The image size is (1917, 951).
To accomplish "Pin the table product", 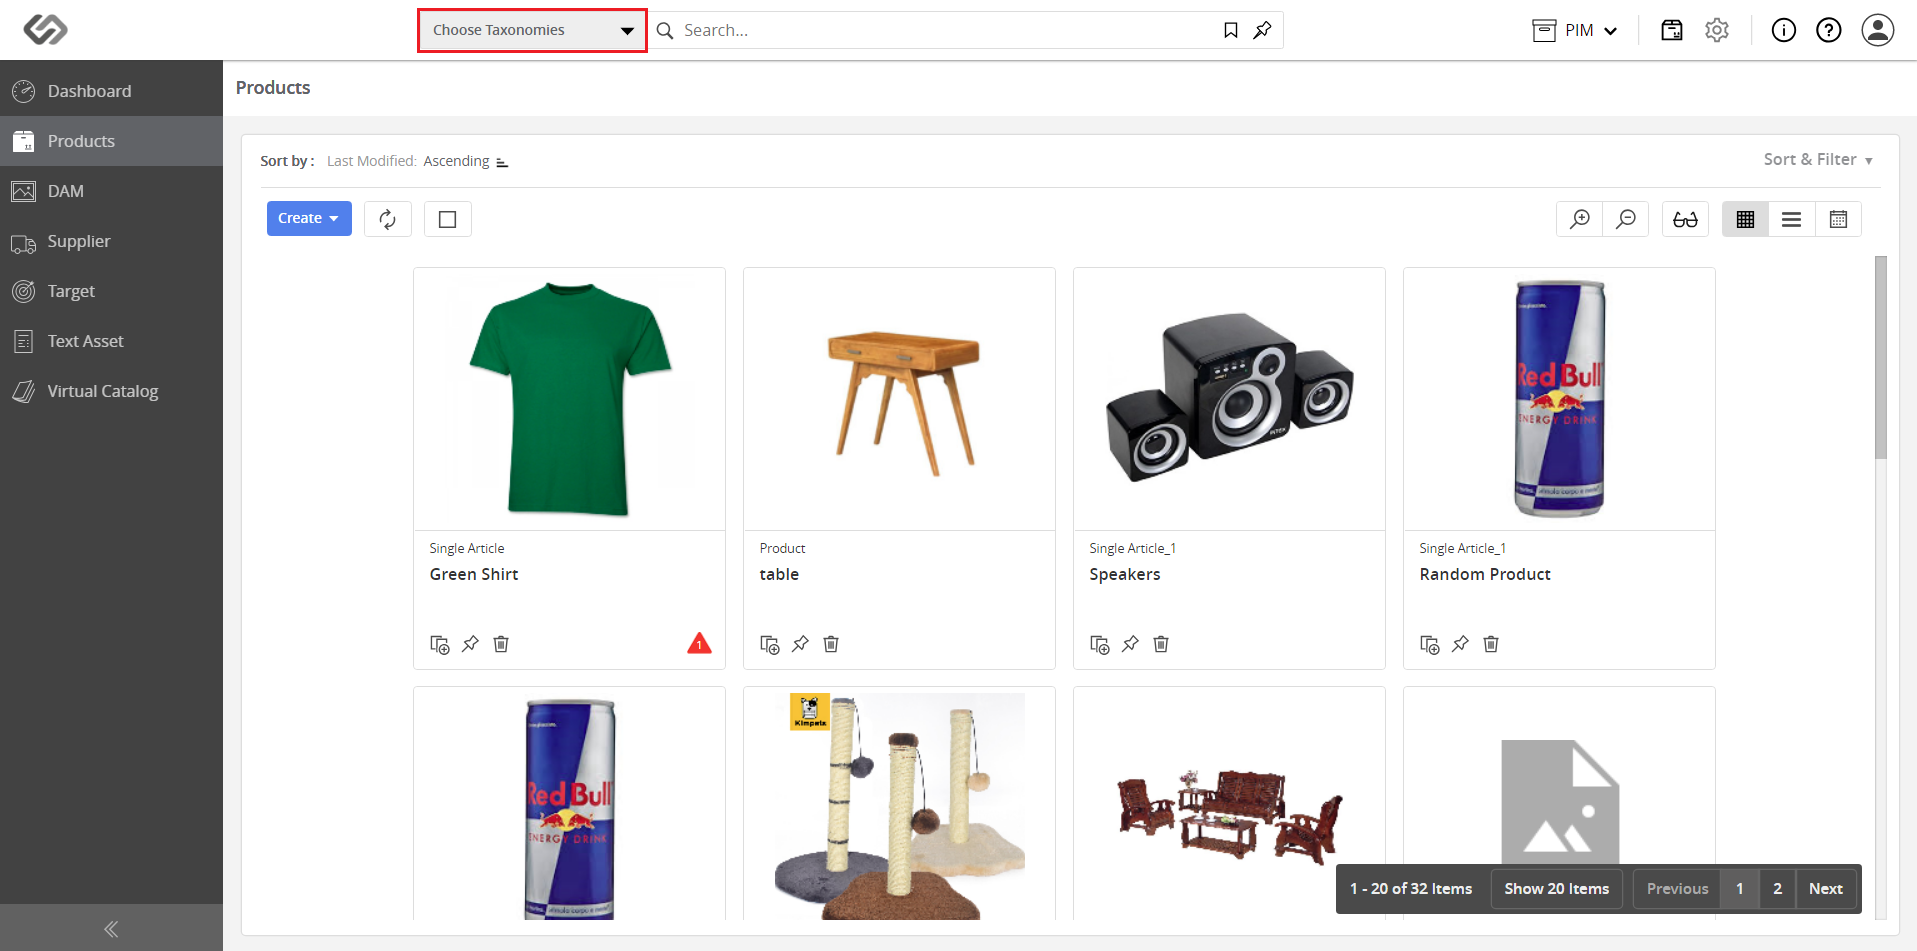I will [800, 644].
